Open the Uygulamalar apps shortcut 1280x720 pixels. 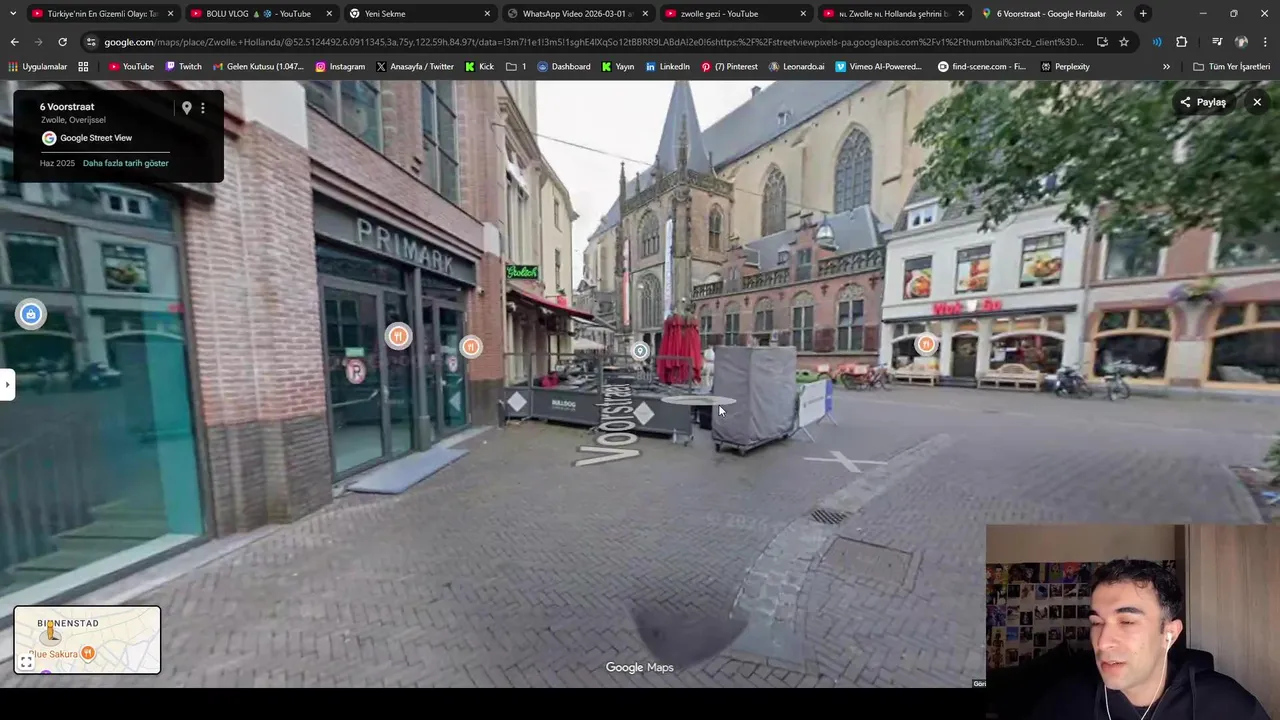pos(36,67)
